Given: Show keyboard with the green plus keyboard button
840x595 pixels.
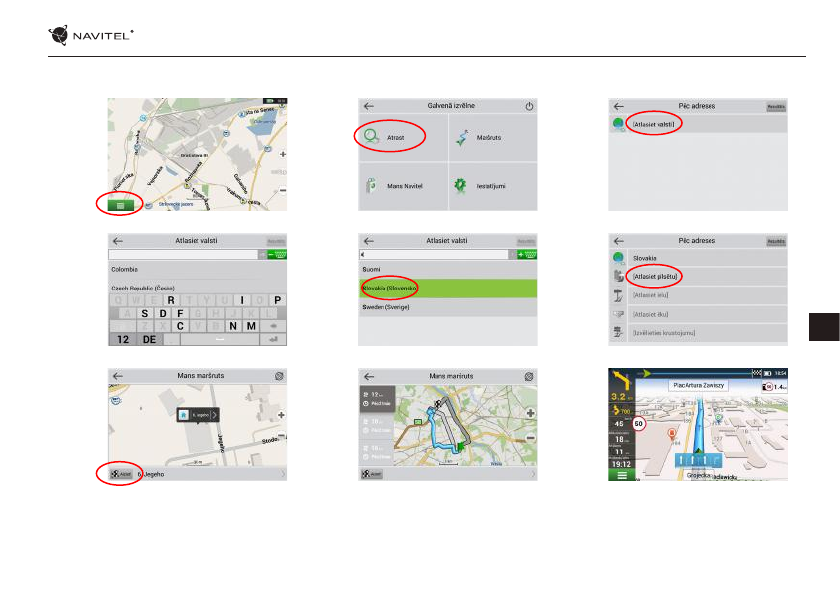Looking at the screenshot, I should (527, 255).
